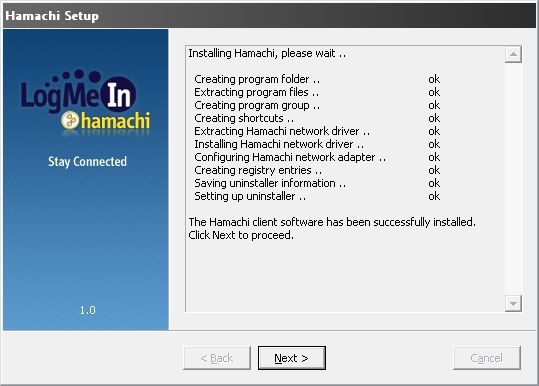Click the Hamachi Setup title bar text
The height and width of the screenshot is (386, 539).
pos(52,16)
